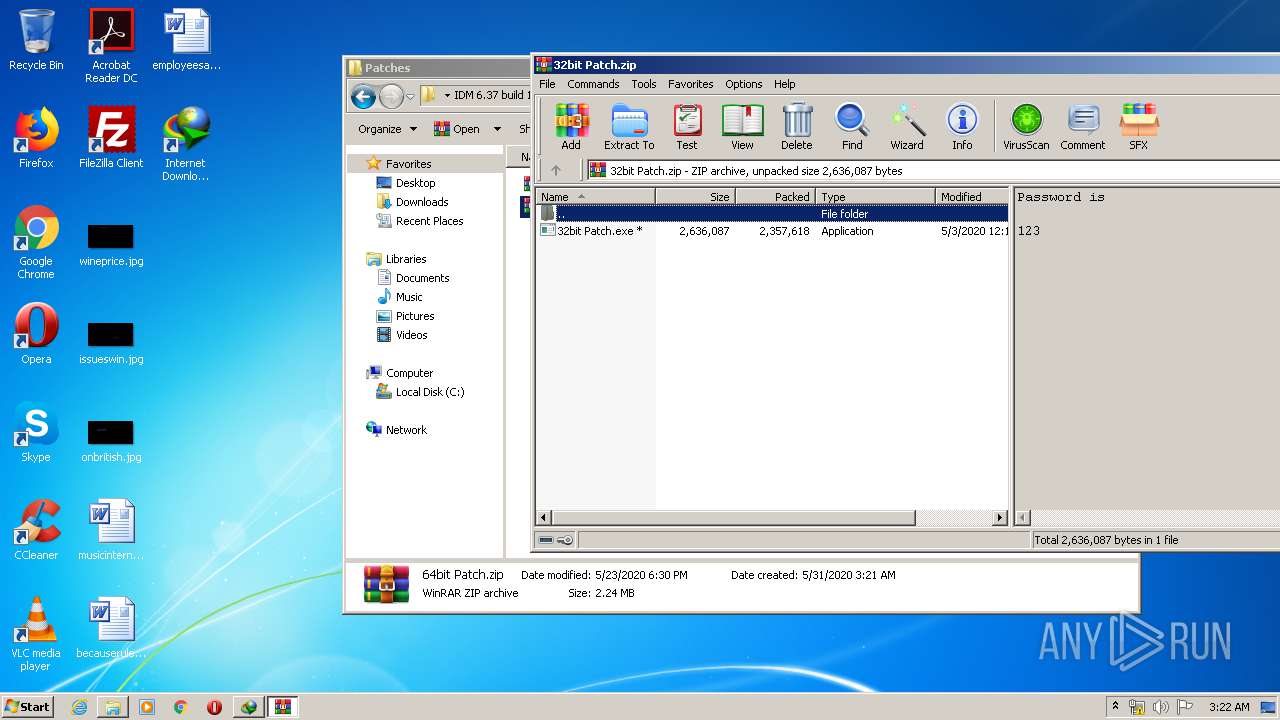Launch the Wizard wand icon
This screenshot has width=1280, height=720.
pos(907,127)
